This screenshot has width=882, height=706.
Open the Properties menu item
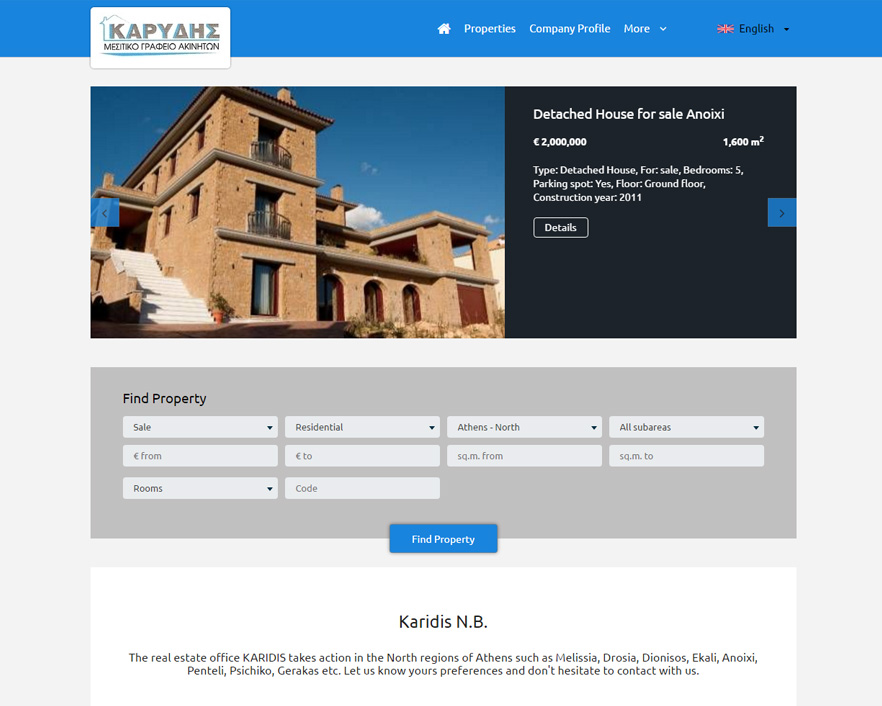click(489, 29)
